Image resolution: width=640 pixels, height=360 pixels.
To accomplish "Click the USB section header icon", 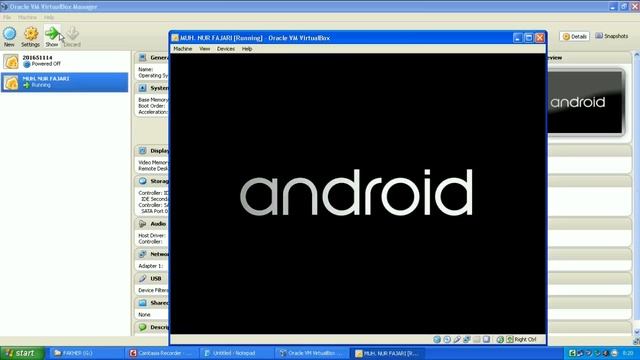I will pos(142,278).
